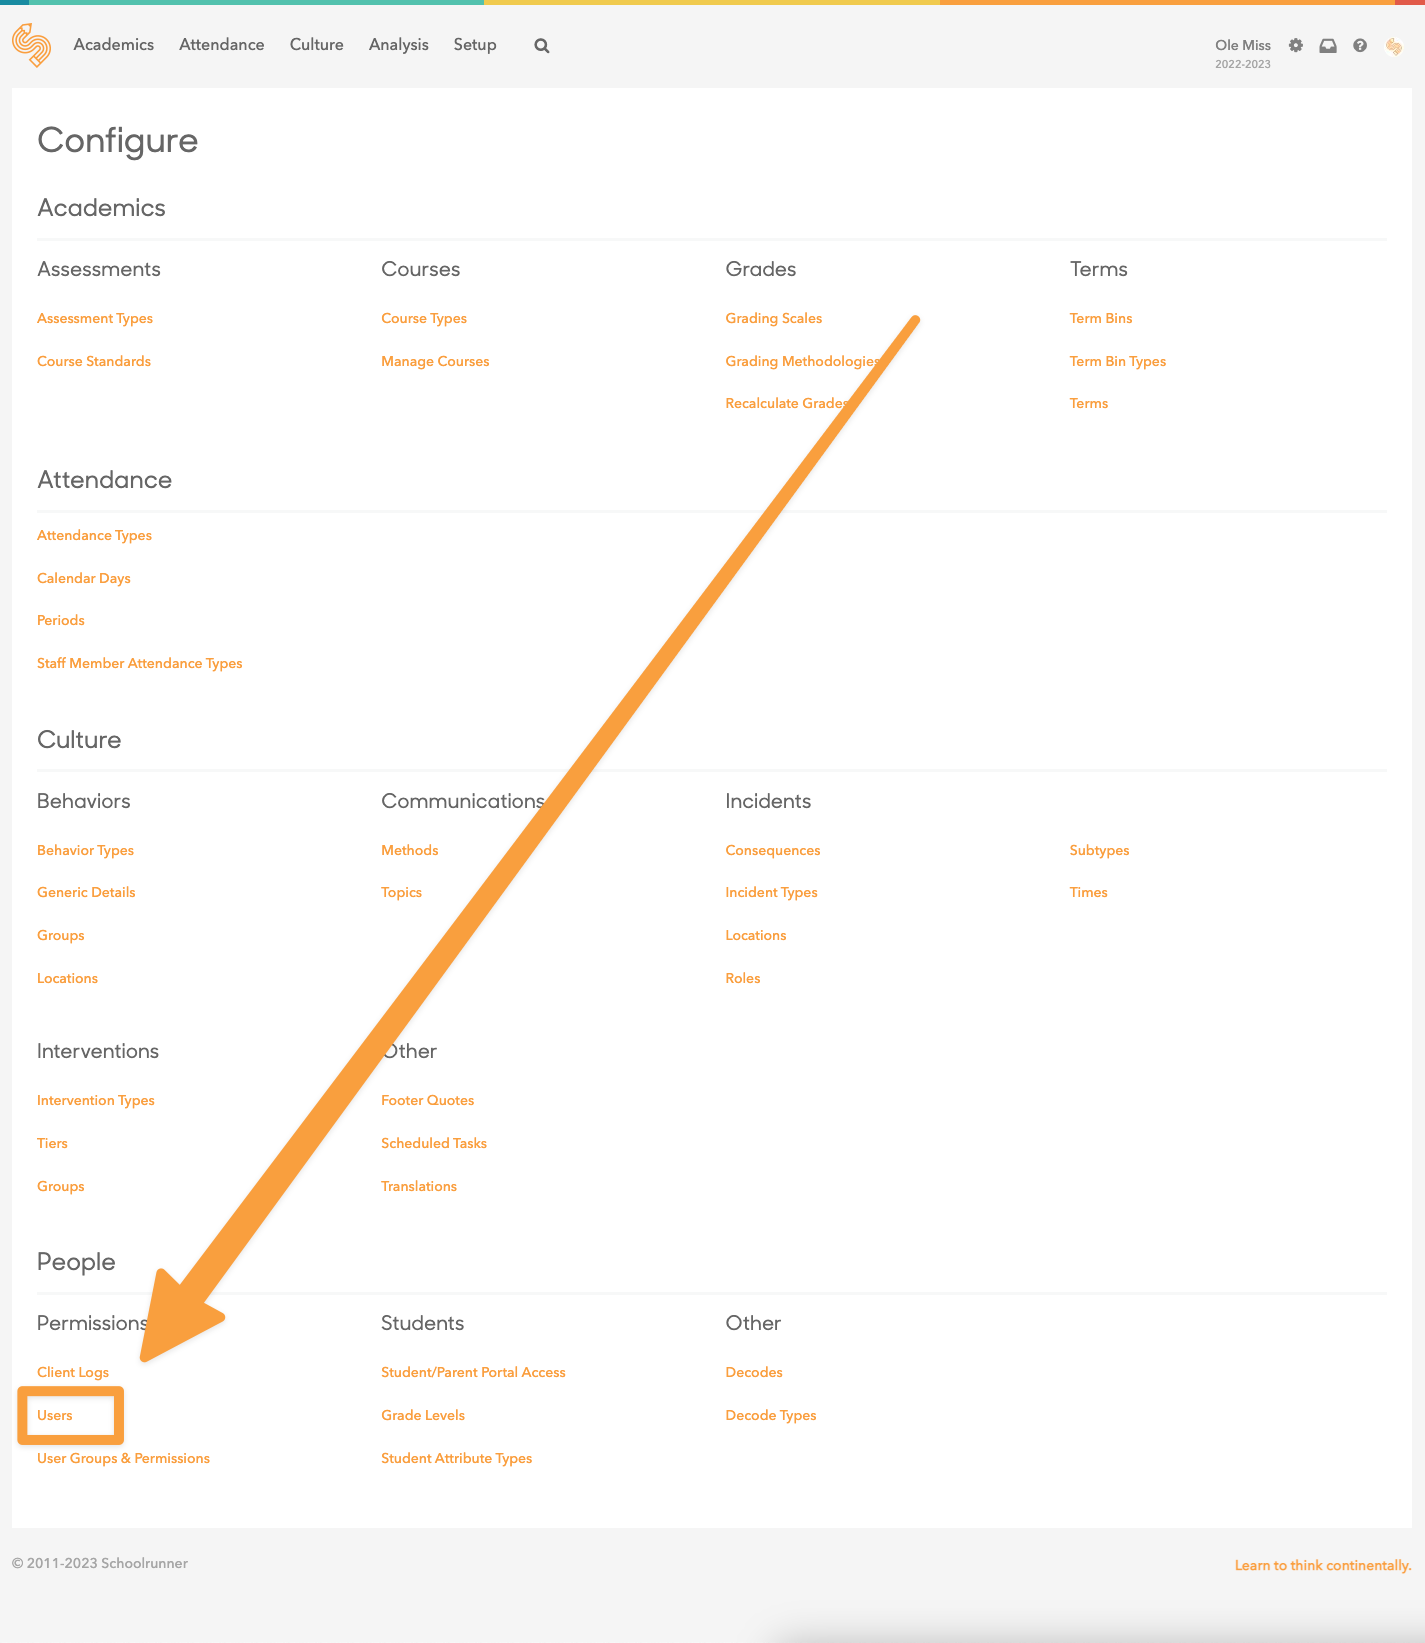
Task: Click the Term Bin Types link
Action: (x=1117, y=361)
